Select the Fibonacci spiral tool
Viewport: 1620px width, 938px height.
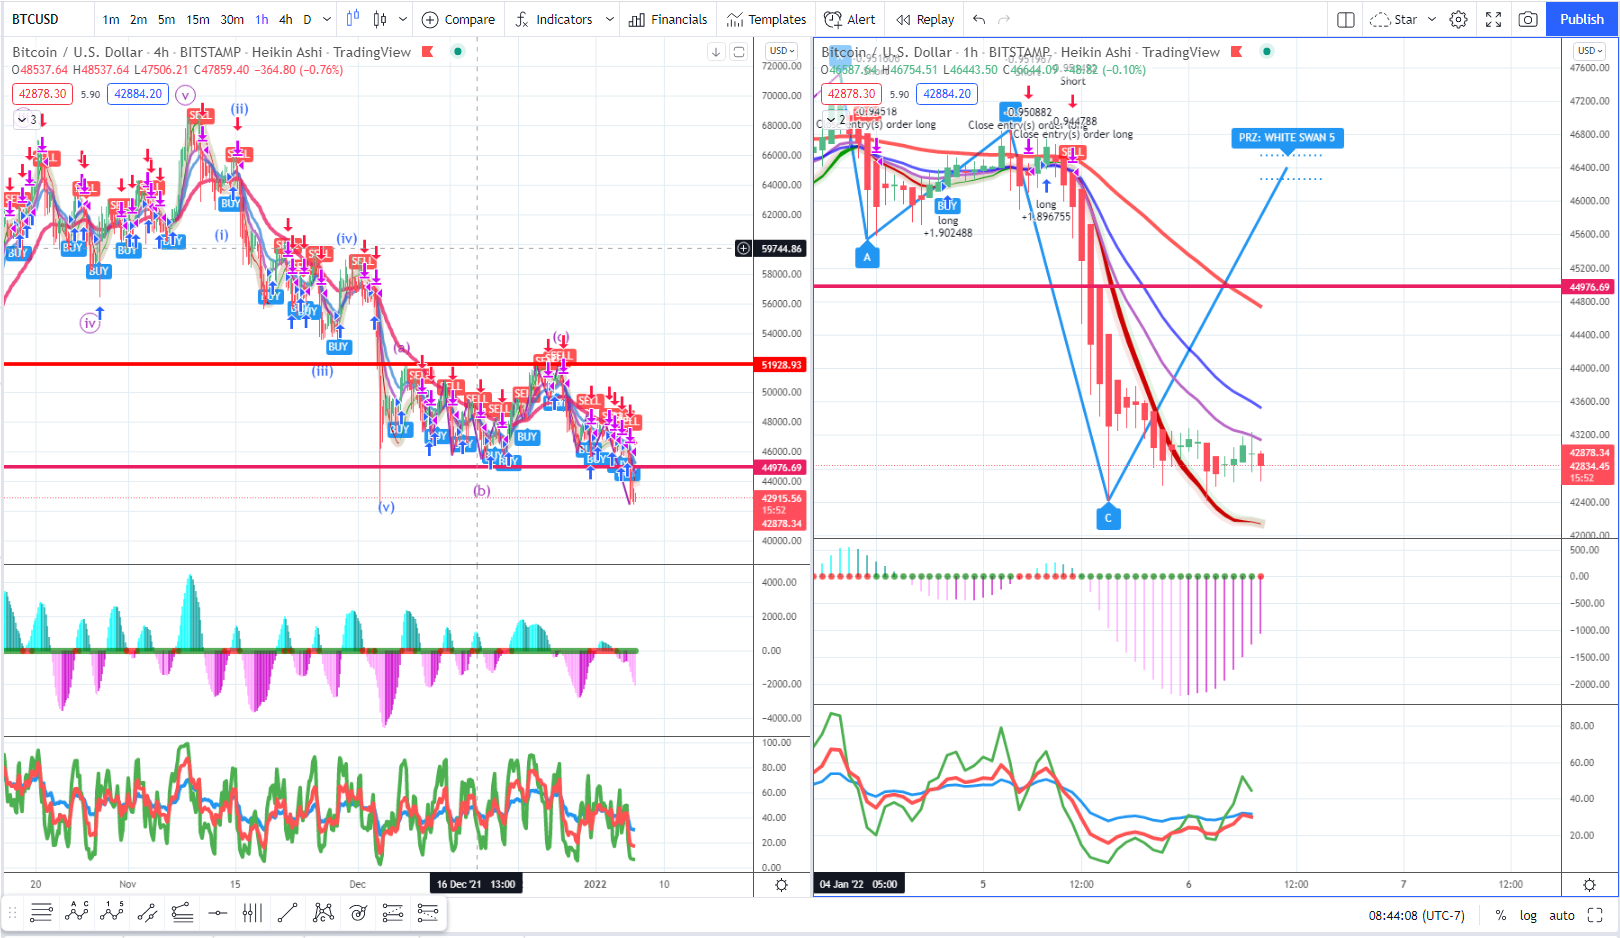[x=358, y=912]
